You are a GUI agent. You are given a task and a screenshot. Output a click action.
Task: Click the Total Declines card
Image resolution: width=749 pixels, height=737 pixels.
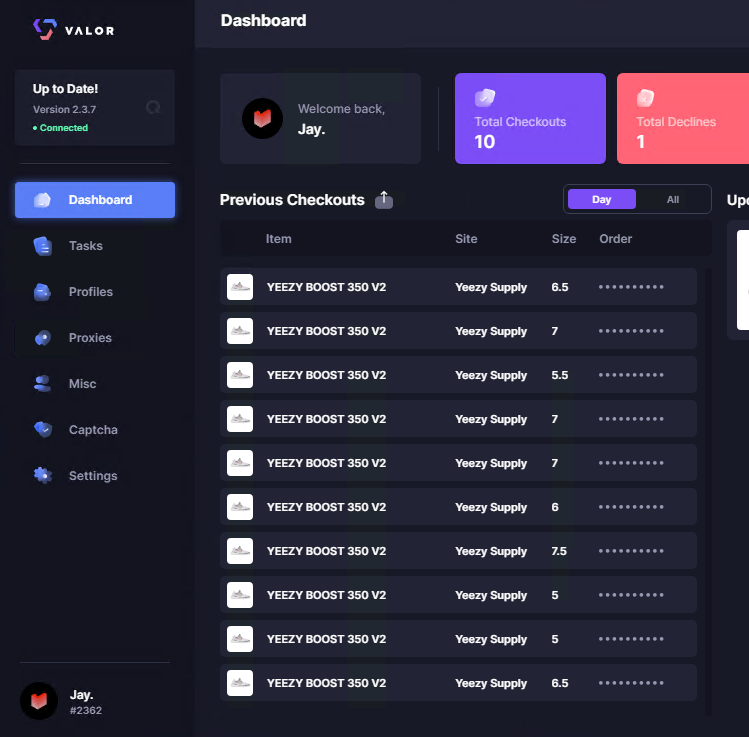click(683, 118)
